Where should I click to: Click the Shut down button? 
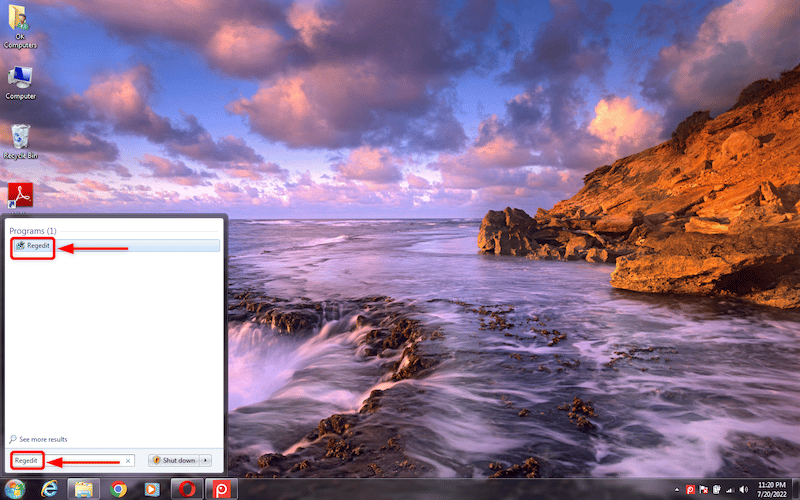pos(174,460)
